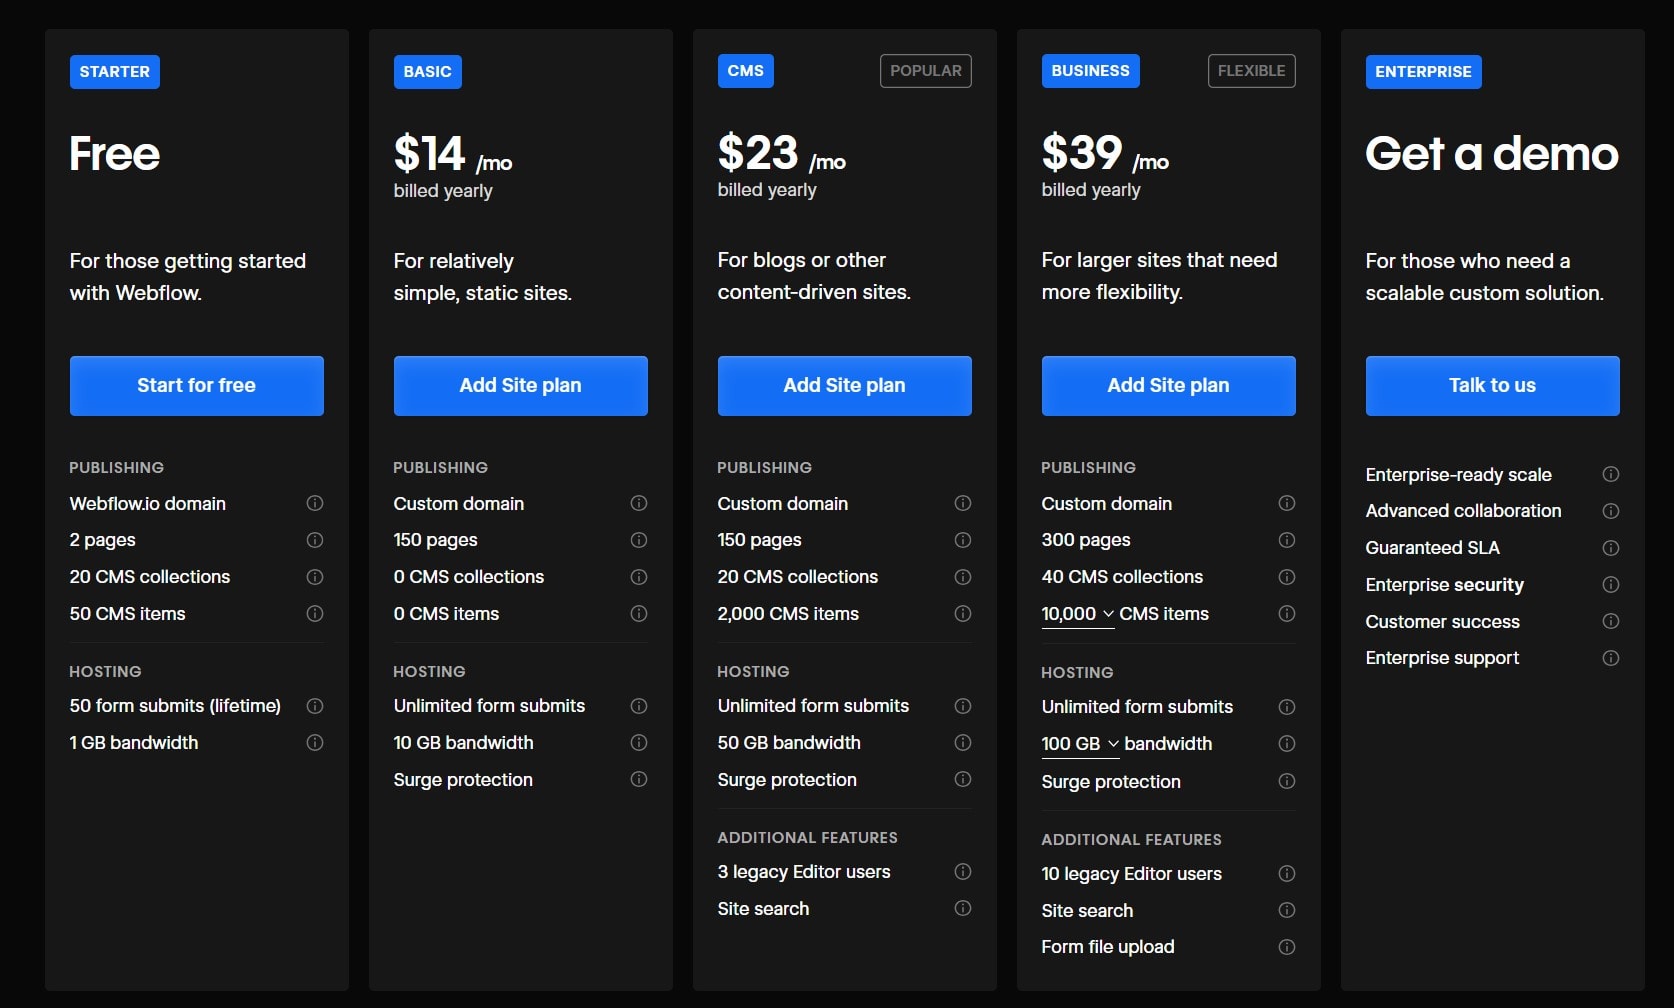The image size is (1674, 1008).
Task: Click the $39 /mo price text
Action: click(x=1105, y=154)
